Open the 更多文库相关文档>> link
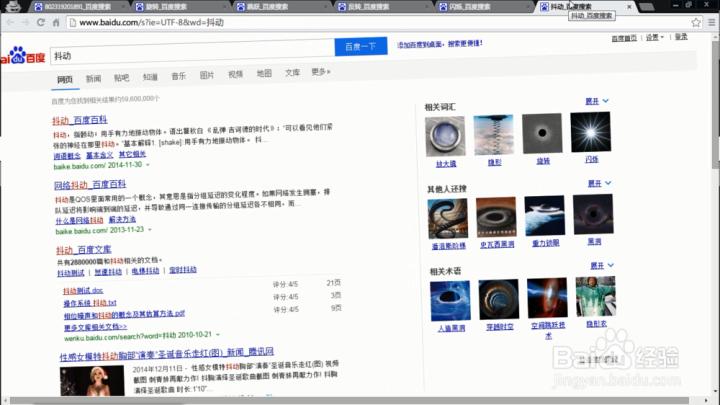Viewport: 720px width, 405px height. click(96, 327)
